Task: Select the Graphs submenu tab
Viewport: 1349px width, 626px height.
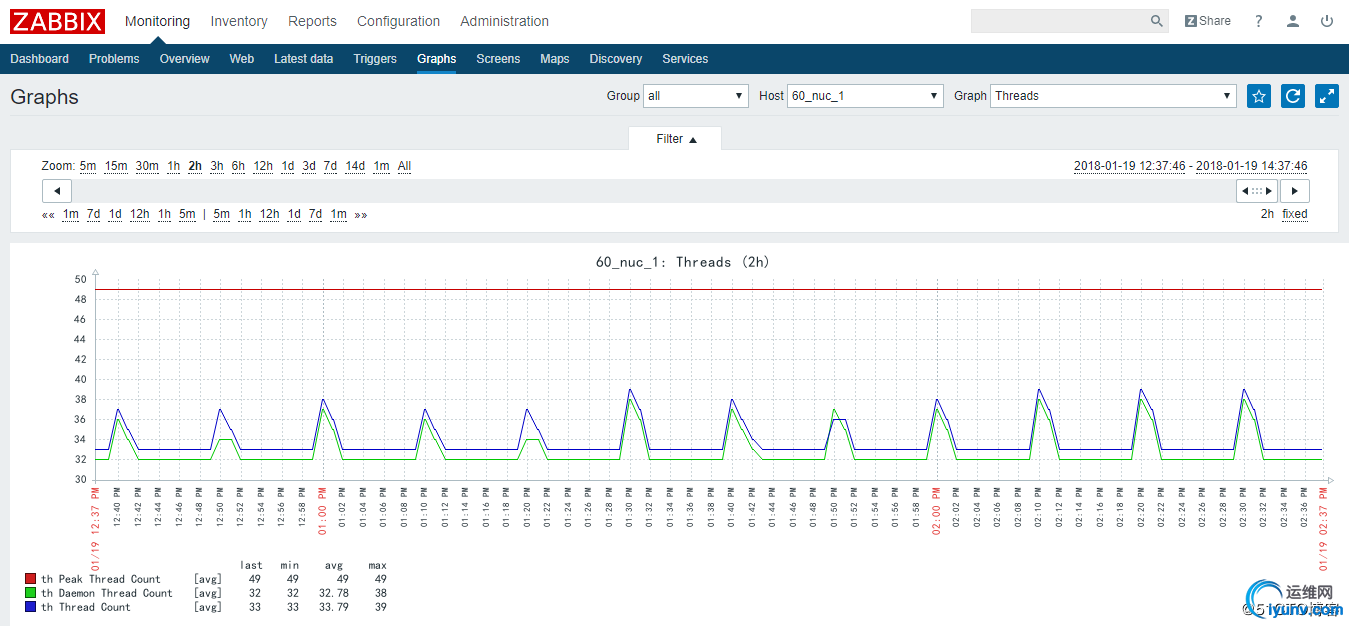Action: pos(437,59)
